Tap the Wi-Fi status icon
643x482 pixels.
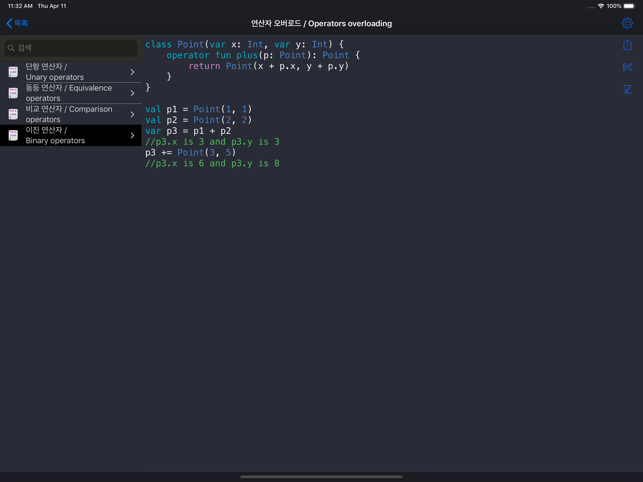point(601,6)
